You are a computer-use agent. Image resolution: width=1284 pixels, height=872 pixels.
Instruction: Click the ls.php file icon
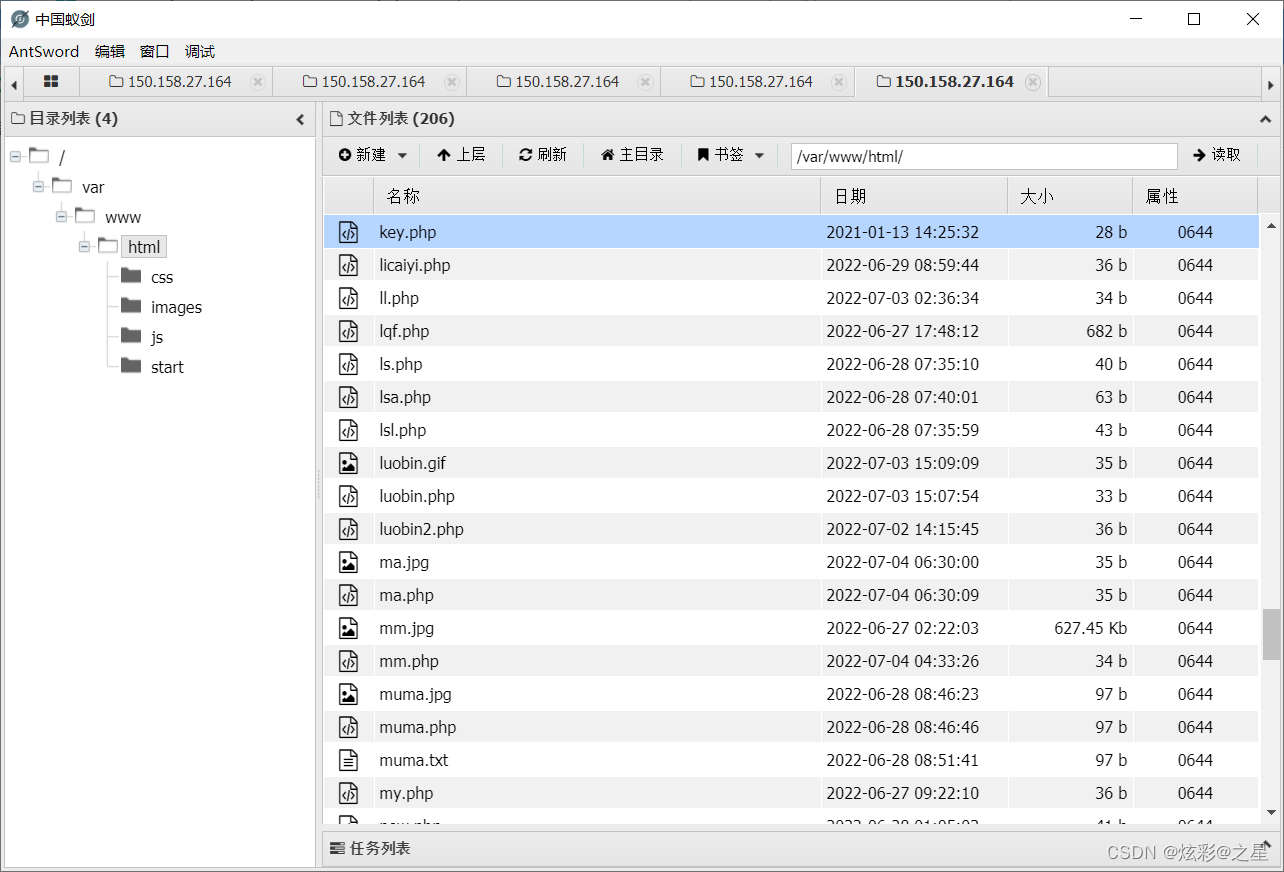click(x=348, y=364)
